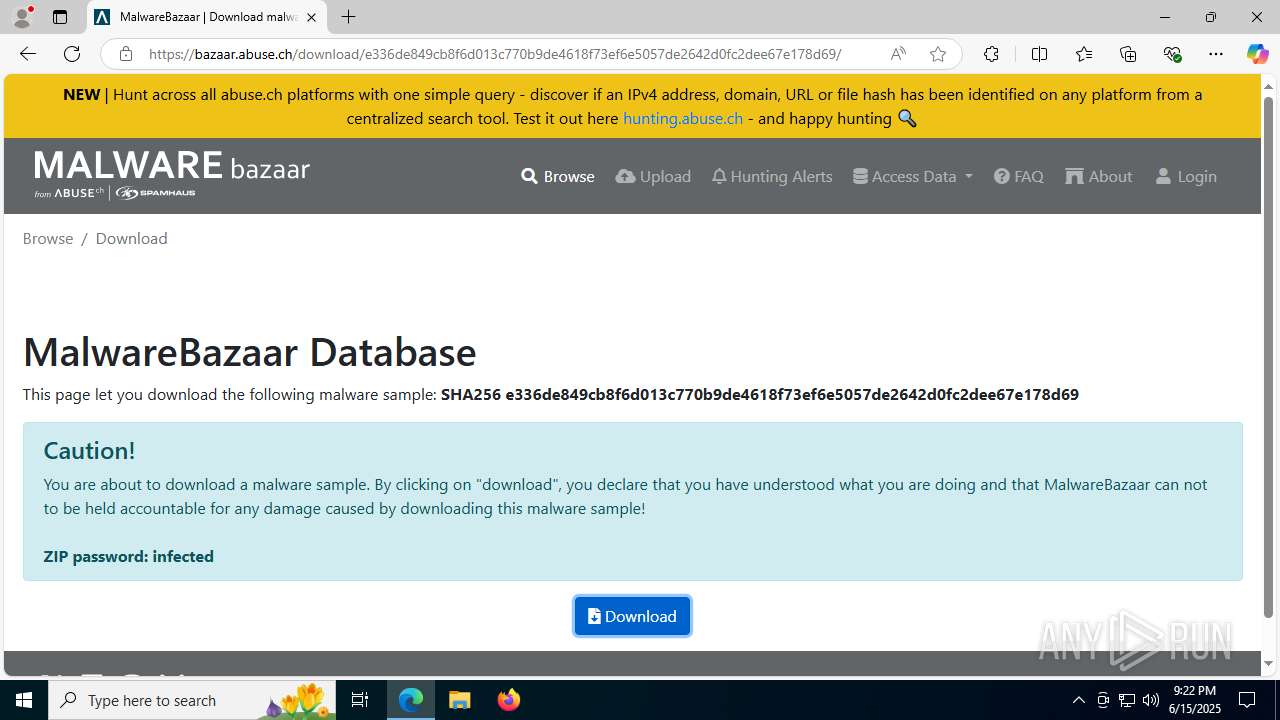Screen dimensions: 1280x720
Task: Toggle the Split screen icon
Action: point(1039,54)
